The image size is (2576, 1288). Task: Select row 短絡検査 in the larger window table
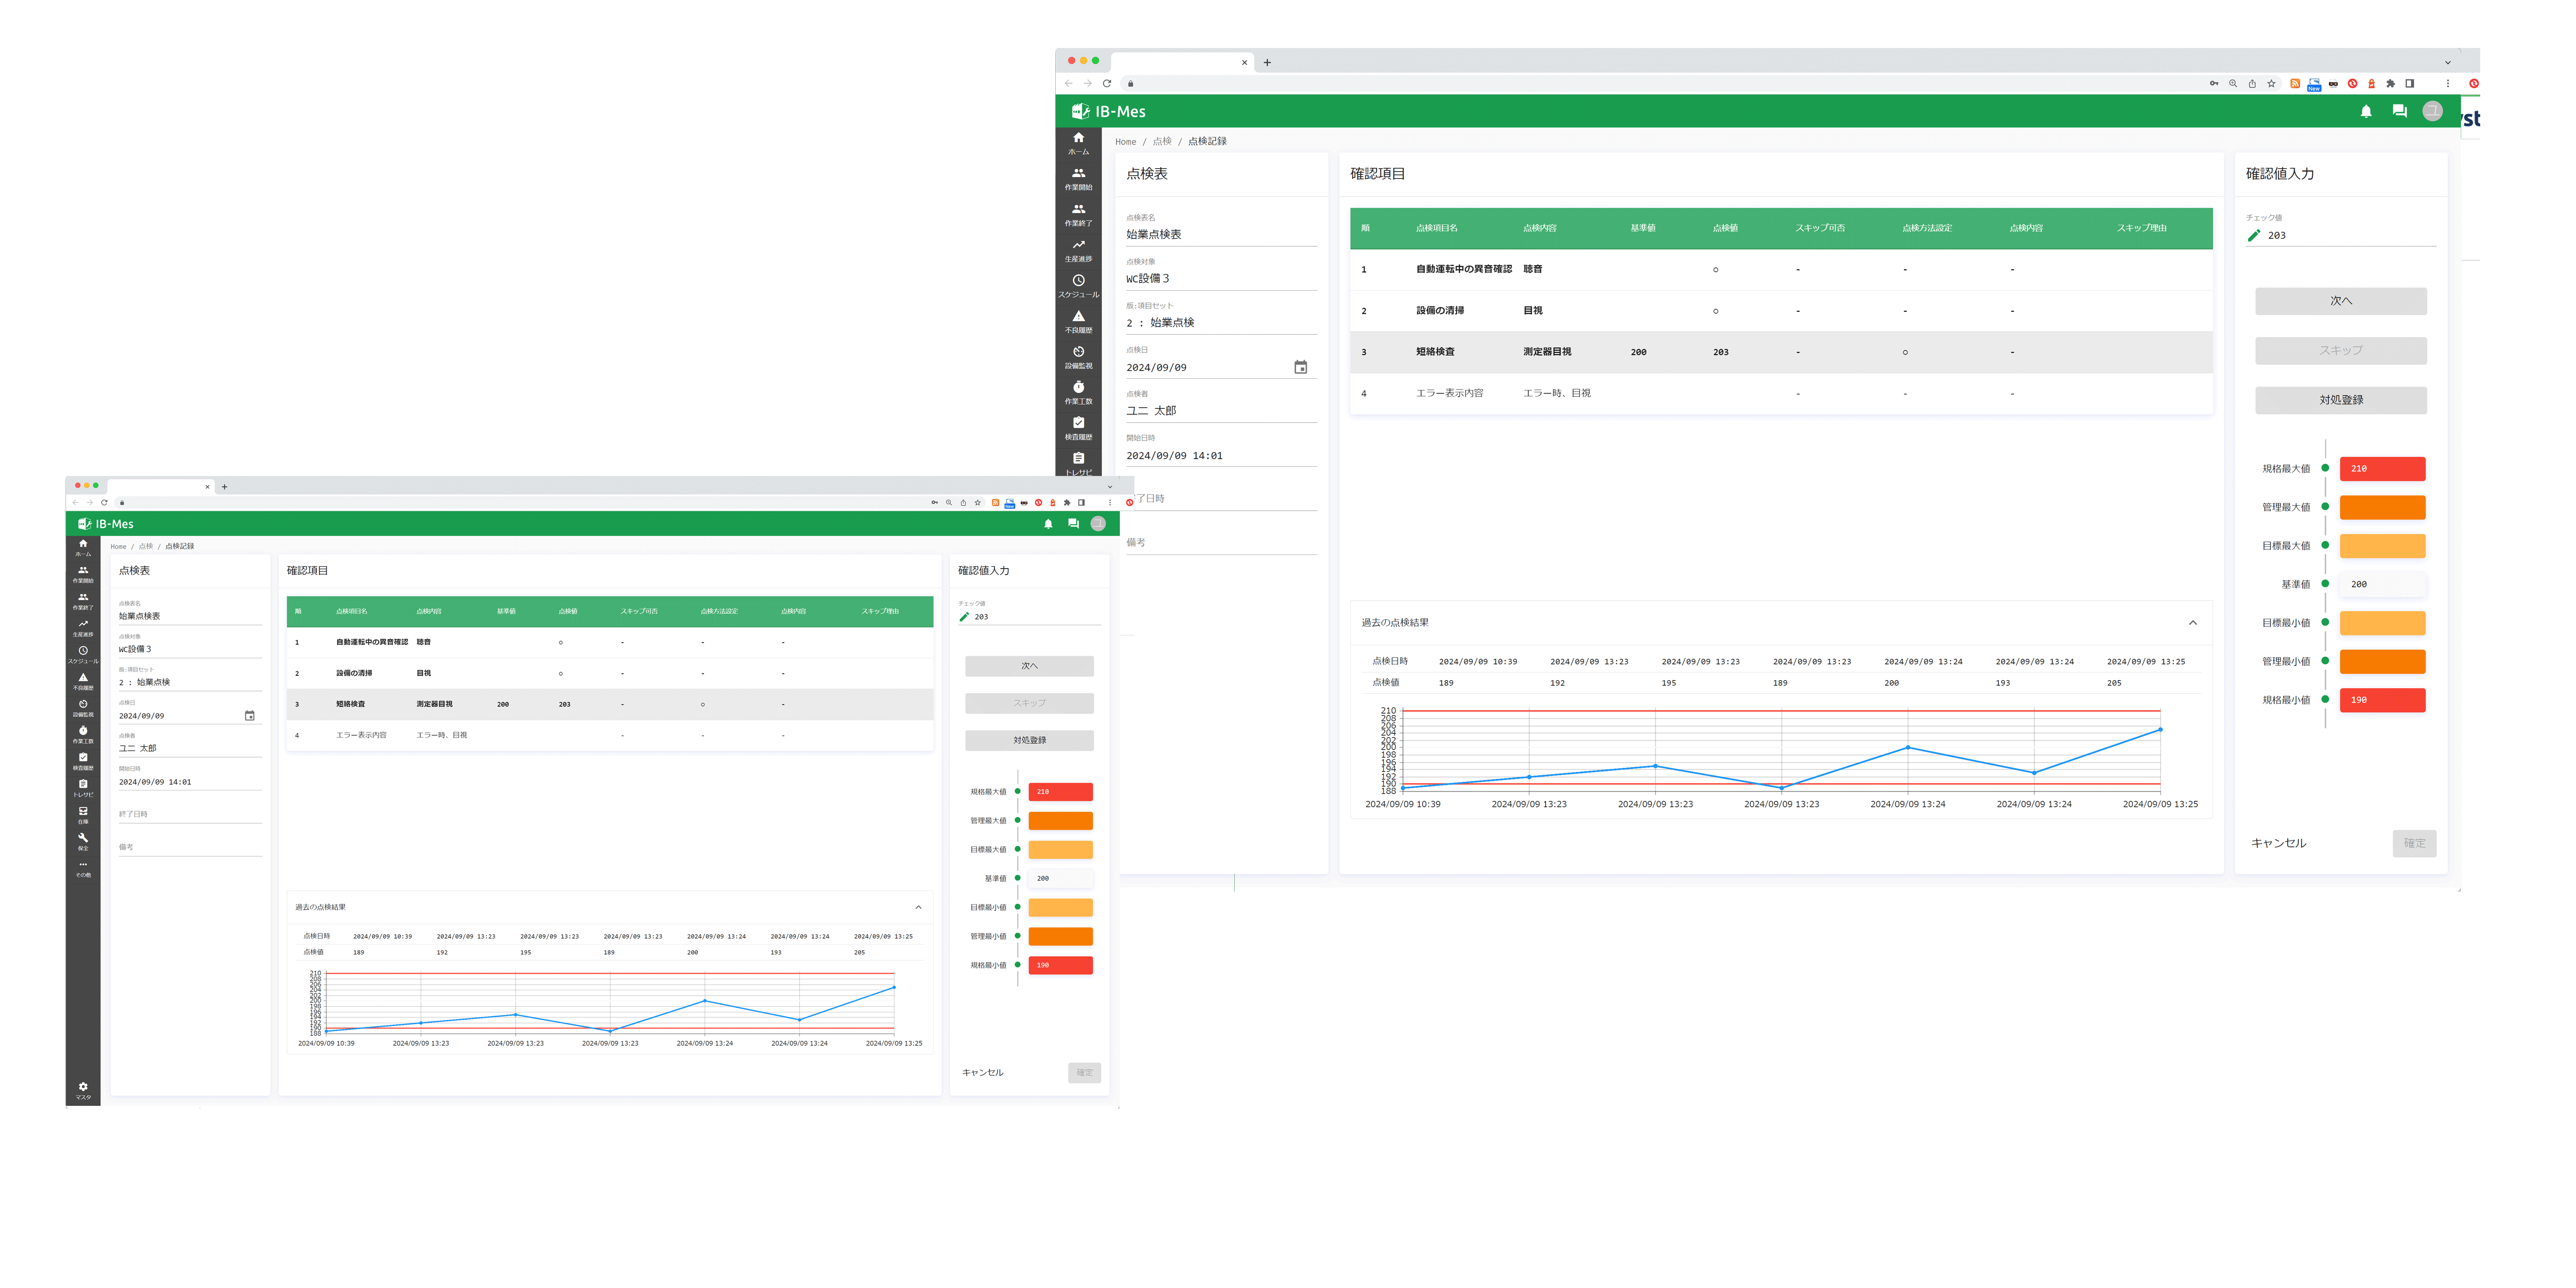1780,352
